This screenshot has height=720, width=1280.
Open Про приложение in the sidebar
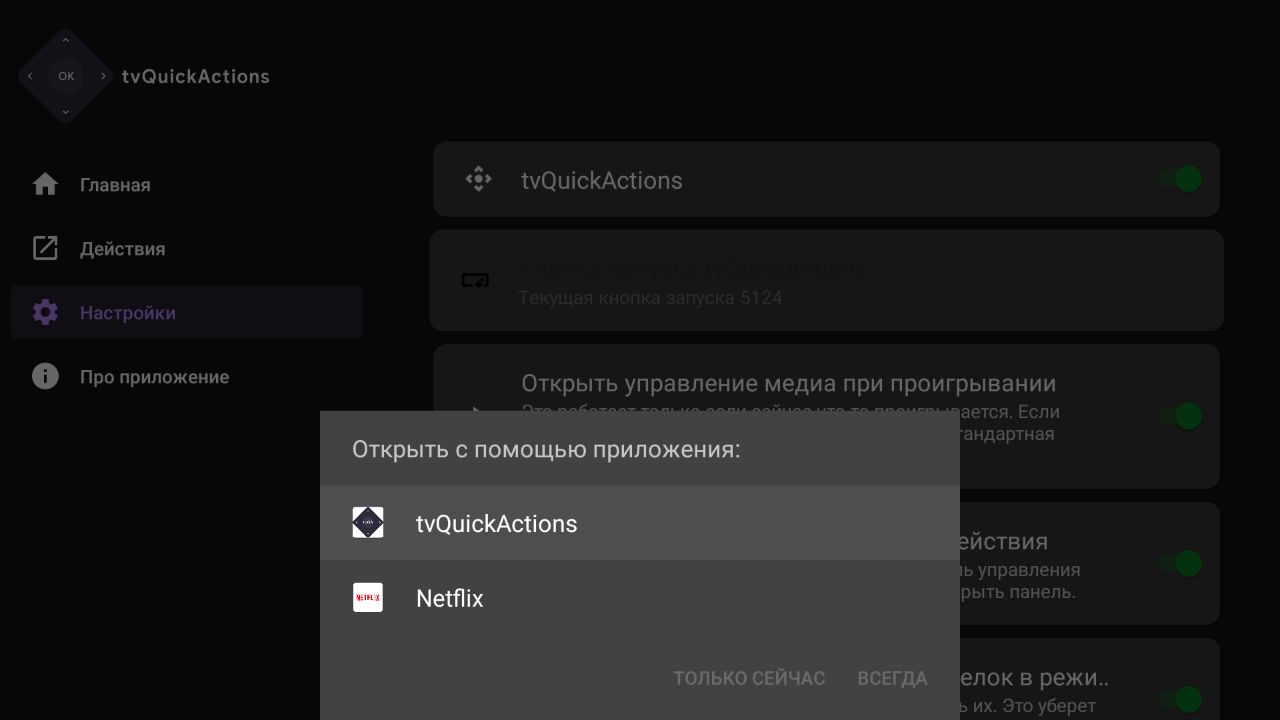[186, 377]
